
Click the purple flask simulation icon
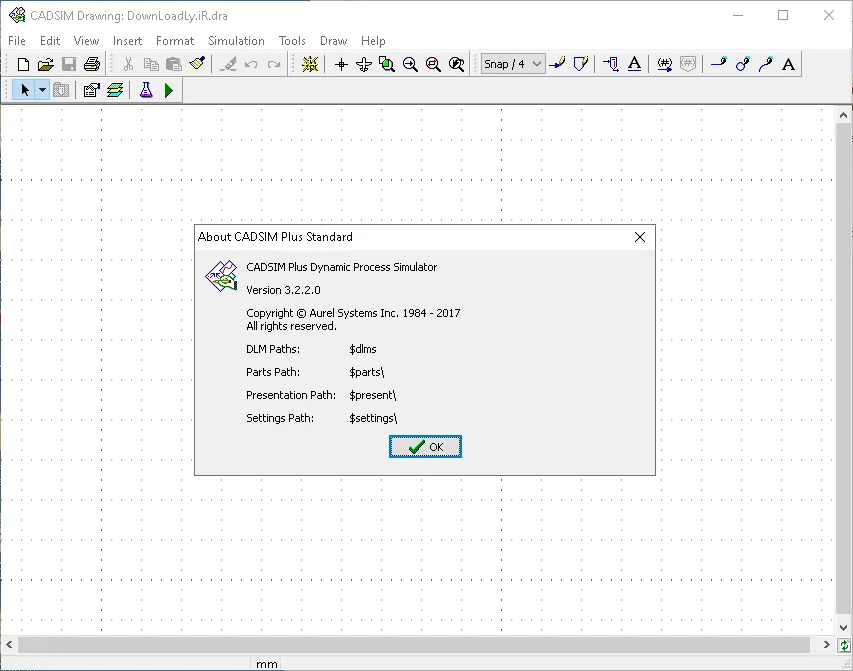146,90
